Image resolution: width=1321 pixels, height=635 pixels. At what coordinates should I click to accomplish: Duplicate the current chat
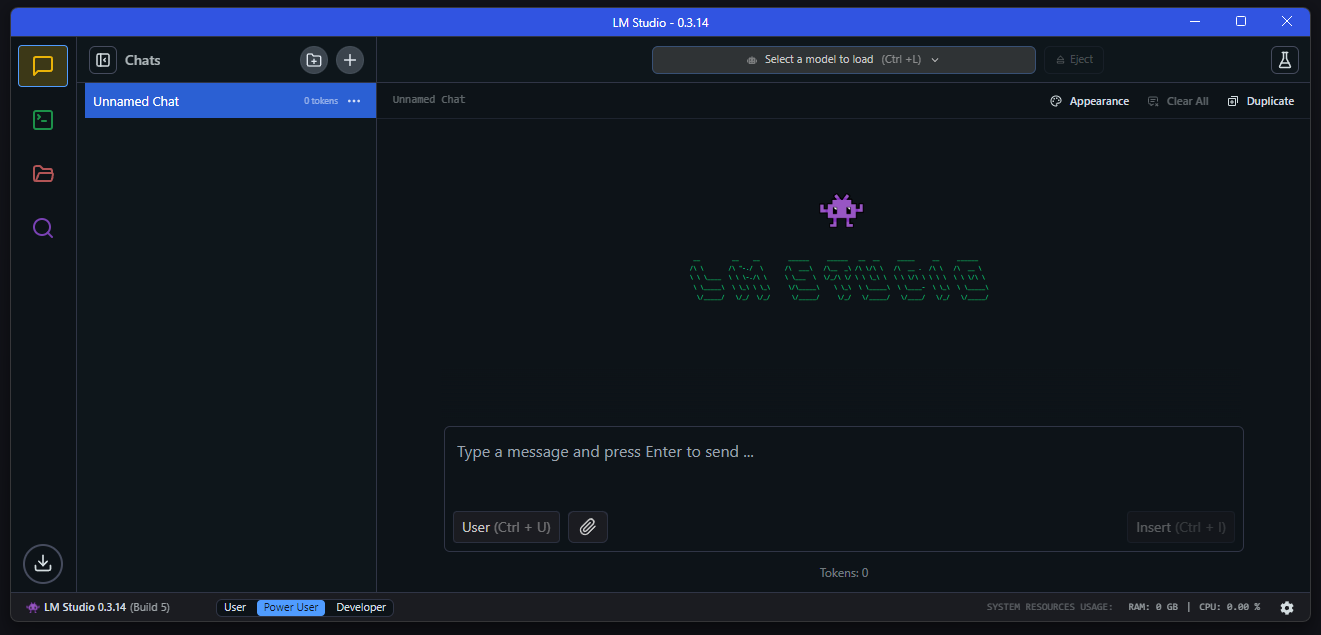coord(1261,101)
